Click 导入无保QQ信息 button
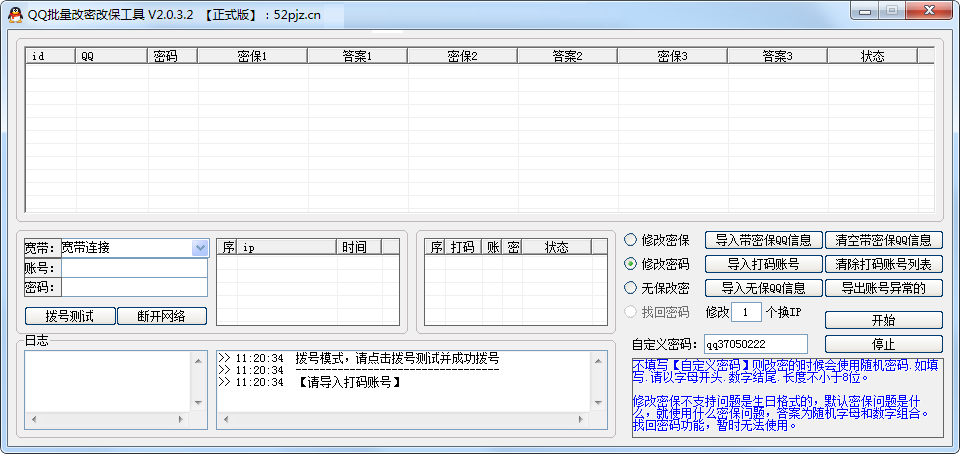This screenshot has height=454, width=960. point(764,288)
